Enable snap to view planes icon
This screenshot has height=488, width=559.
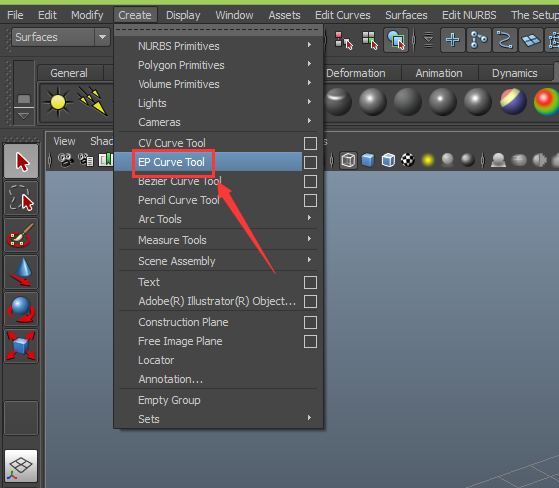pyautogui.click(x=531, y=40)
